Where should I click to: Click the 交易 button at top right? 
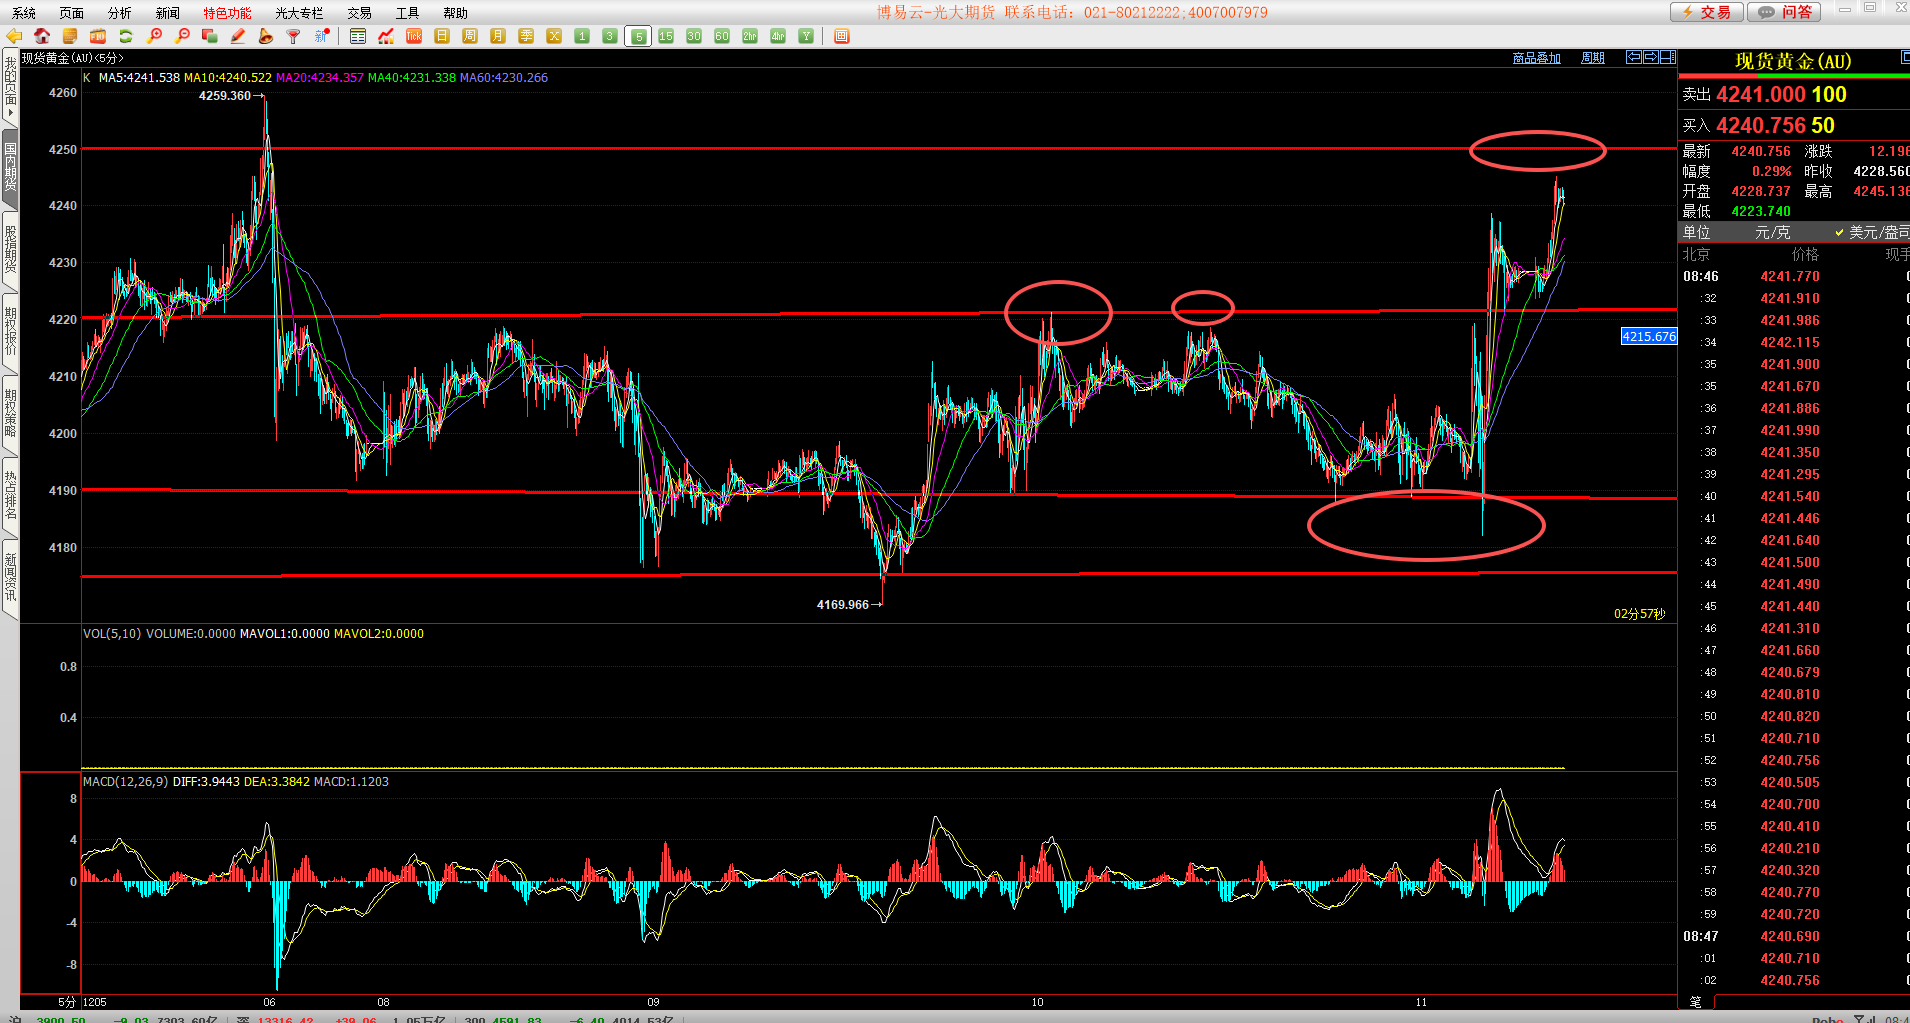point(1706,12)
